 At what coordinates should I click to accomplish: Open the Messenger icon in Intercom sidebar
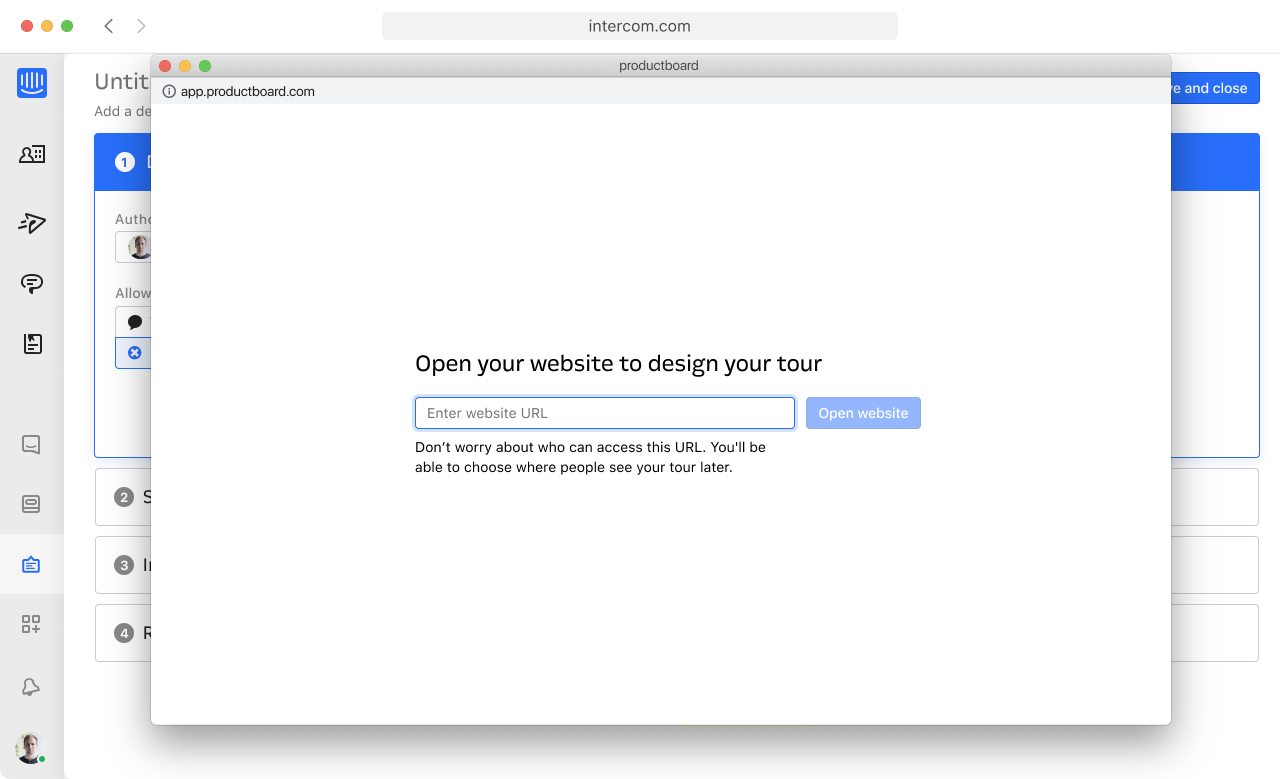[31, 444]
